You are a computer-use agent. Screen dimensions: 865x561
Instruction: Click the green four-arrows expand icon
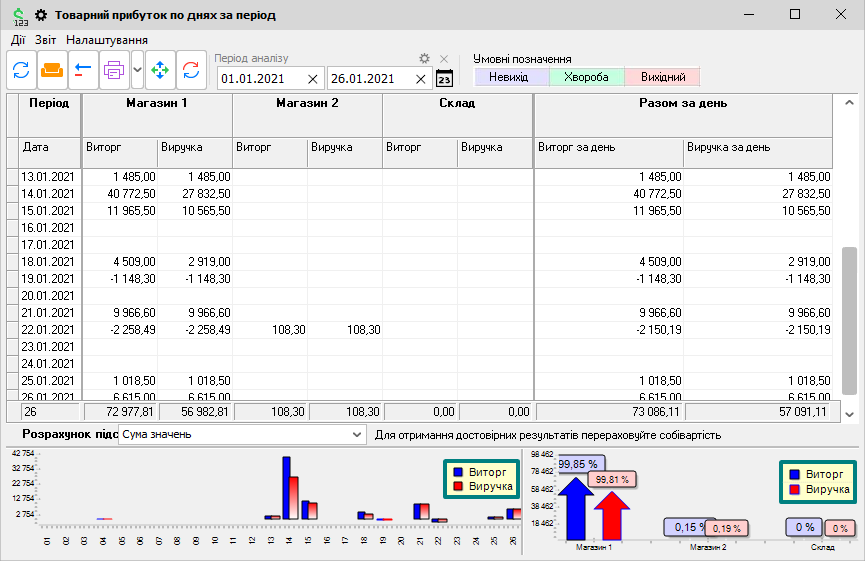(160, 70)
